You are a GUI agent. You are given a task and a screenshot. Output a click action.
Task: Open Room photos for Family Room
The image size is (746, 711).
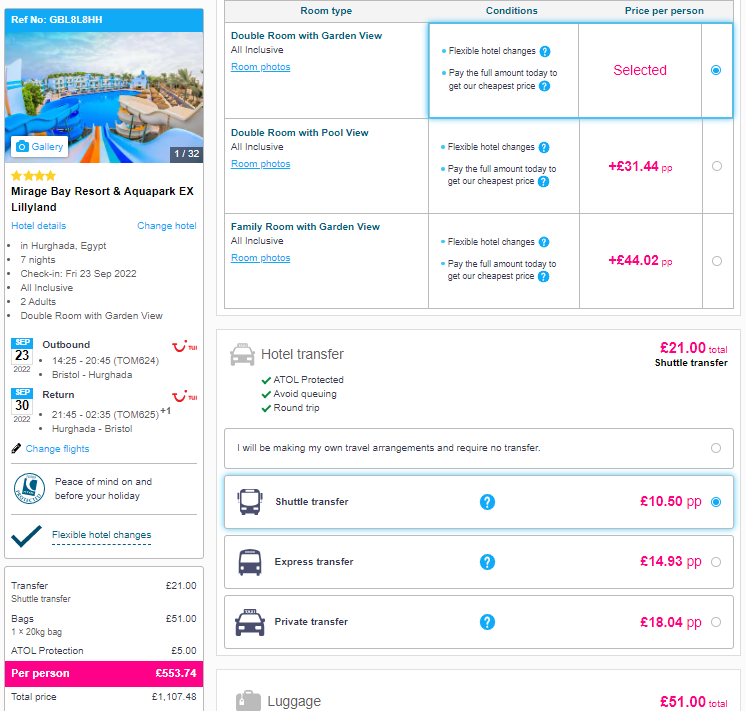(x=260, y=257)
